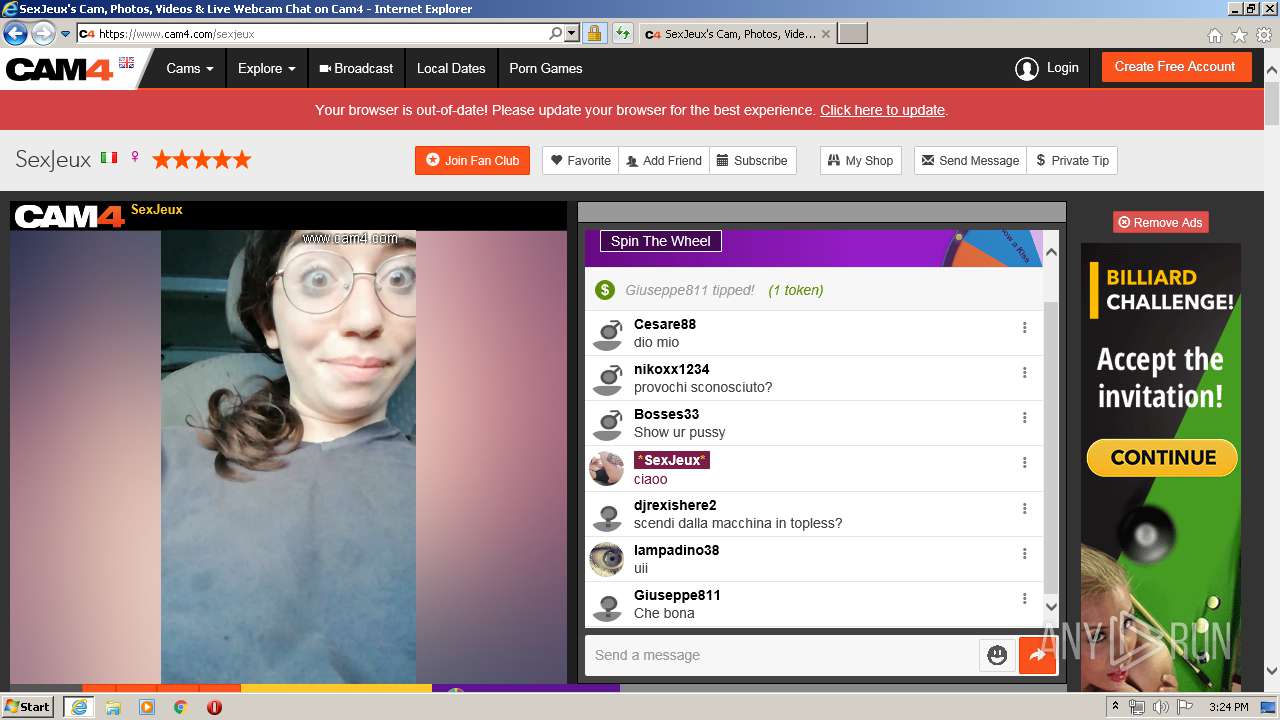Open browser Tools gear icon
Screen dimensions: 1280x720
1264,35
